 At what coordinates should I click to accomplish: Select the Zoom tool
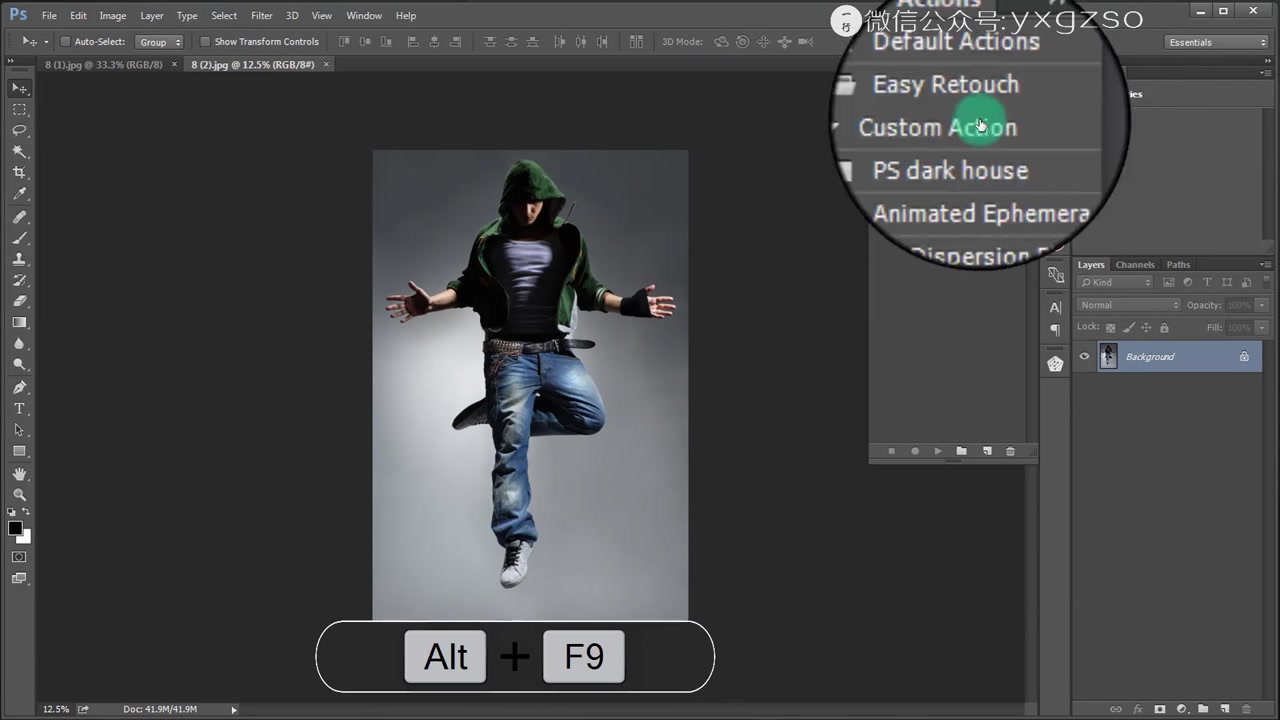(19, 495)
